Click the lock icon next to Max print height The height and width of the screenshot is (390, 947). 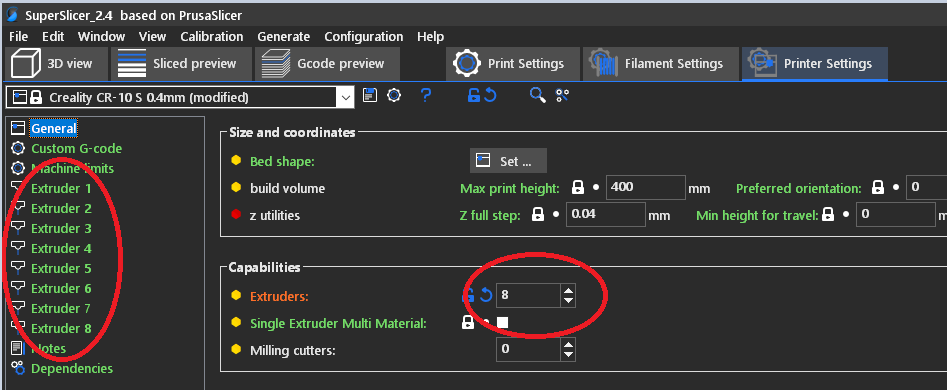578,188
